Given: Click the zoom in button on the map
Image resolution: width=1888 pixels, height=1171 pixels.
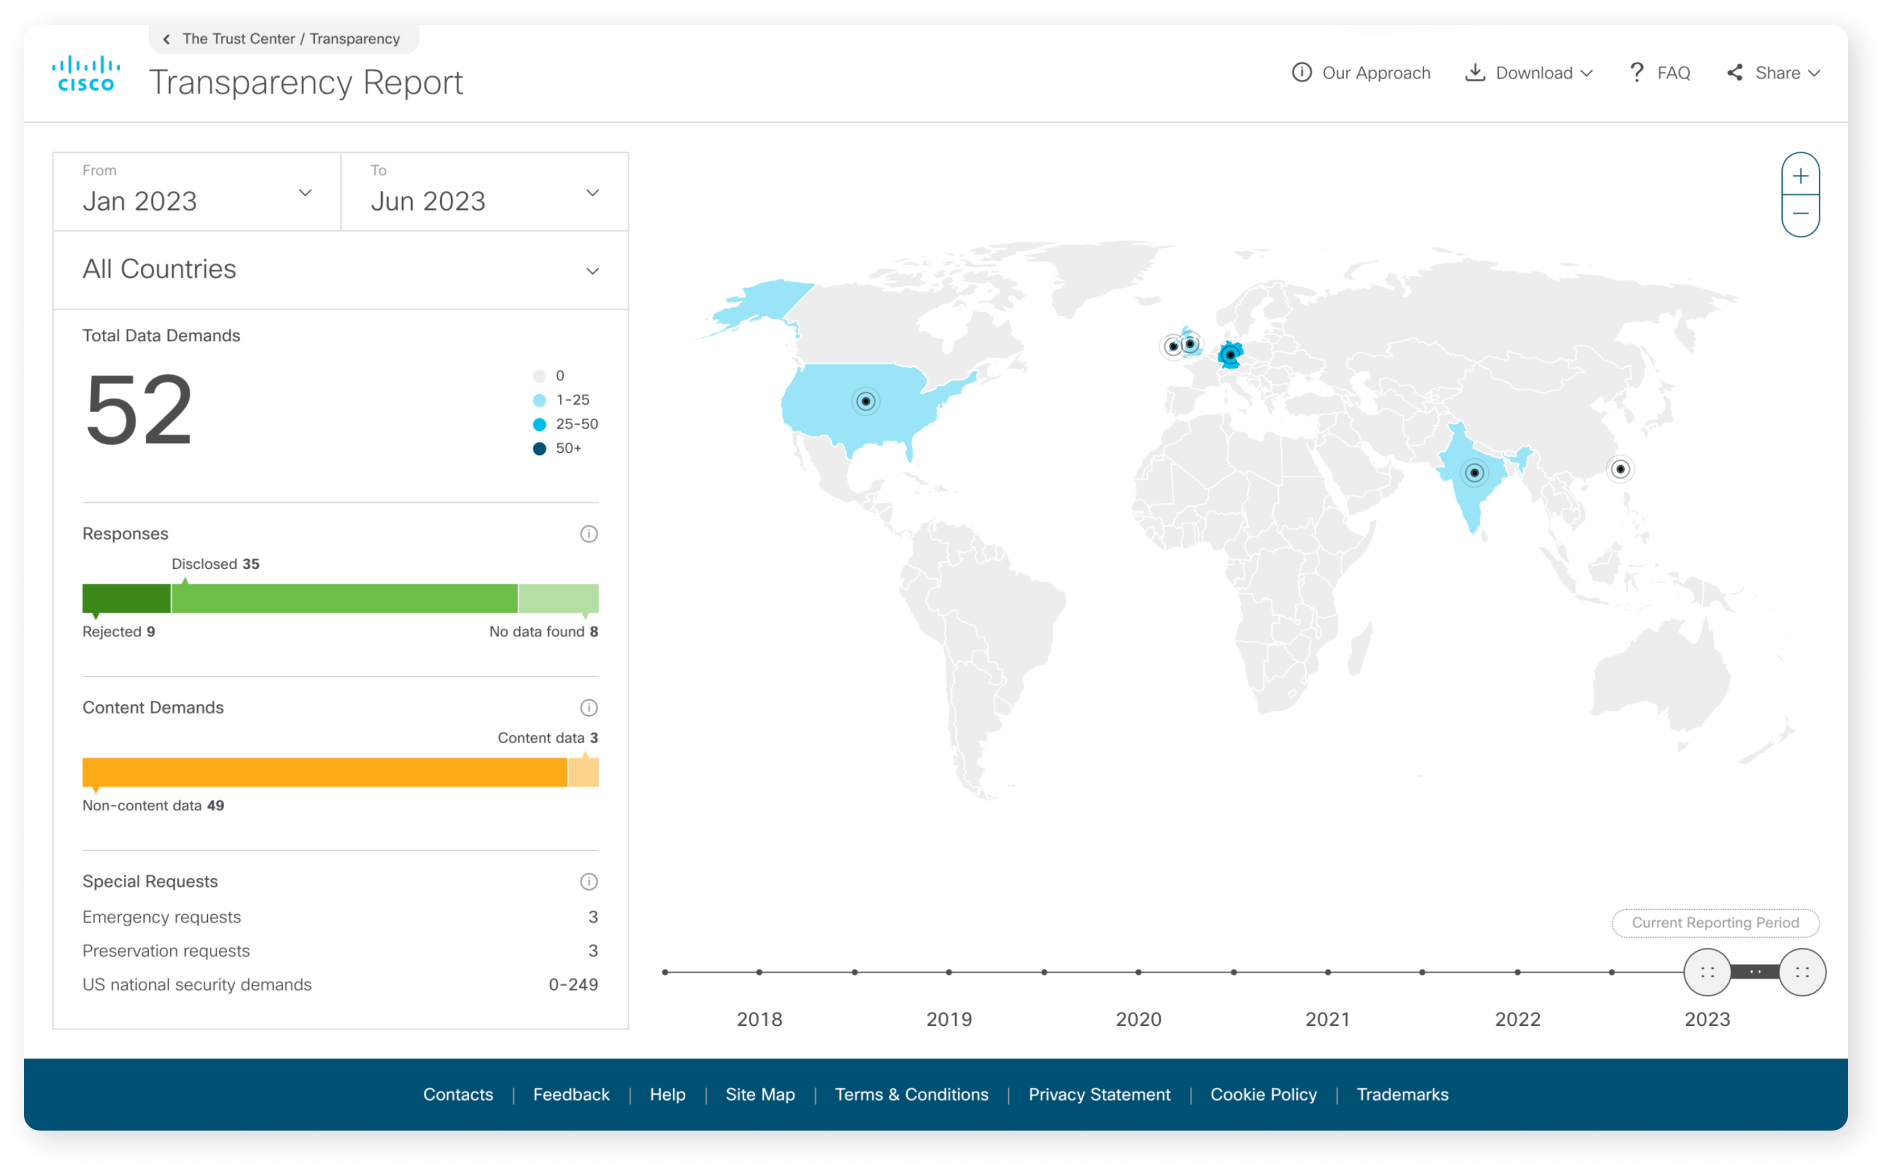Looking at the screenshot, I should [x=1799, y=174].
